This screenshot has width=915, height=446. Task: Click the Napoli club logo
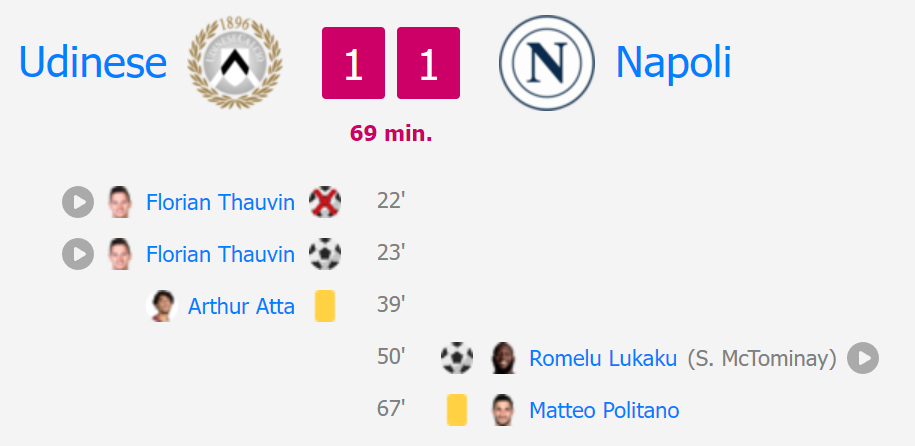pyautogui.click(x=547, y=63)
